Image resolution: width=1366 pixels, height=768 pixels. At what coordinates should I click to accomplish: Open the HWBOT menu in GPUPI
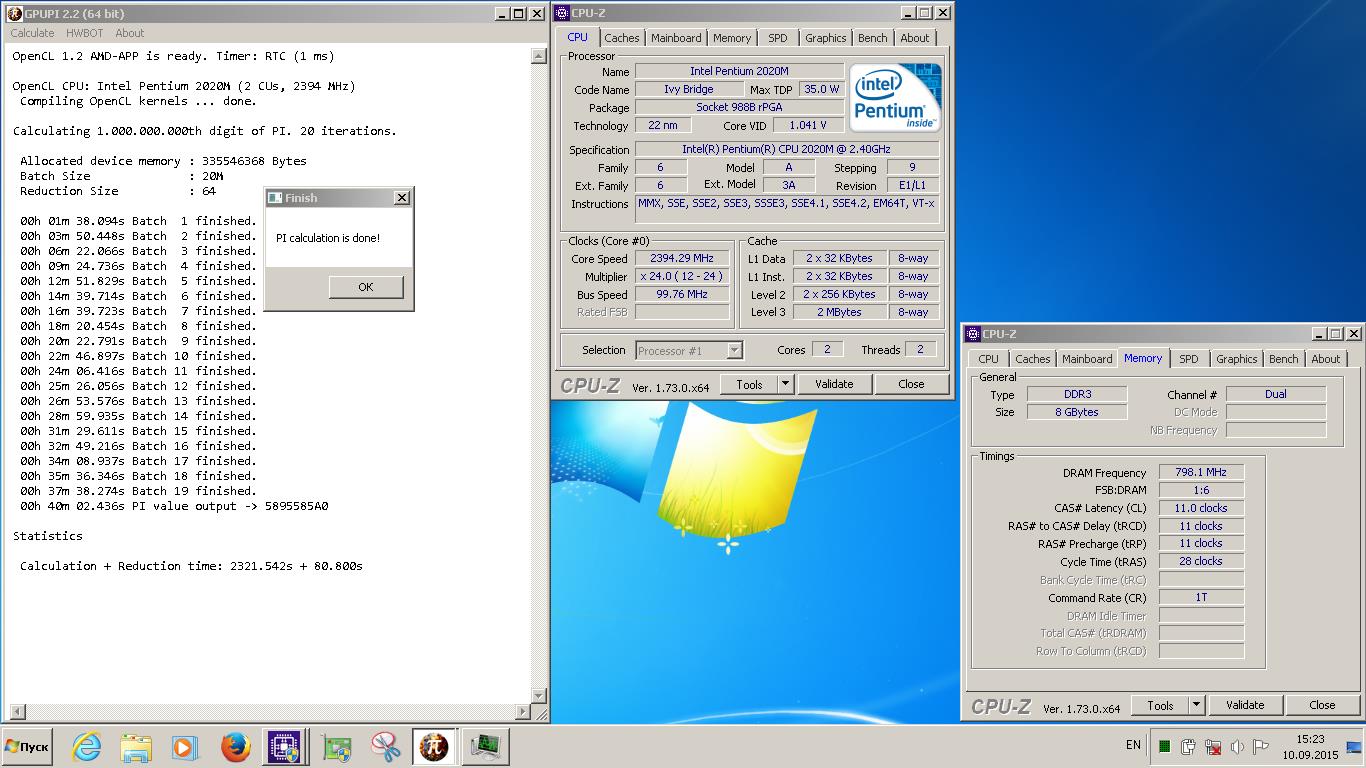(x=85, y=33)
